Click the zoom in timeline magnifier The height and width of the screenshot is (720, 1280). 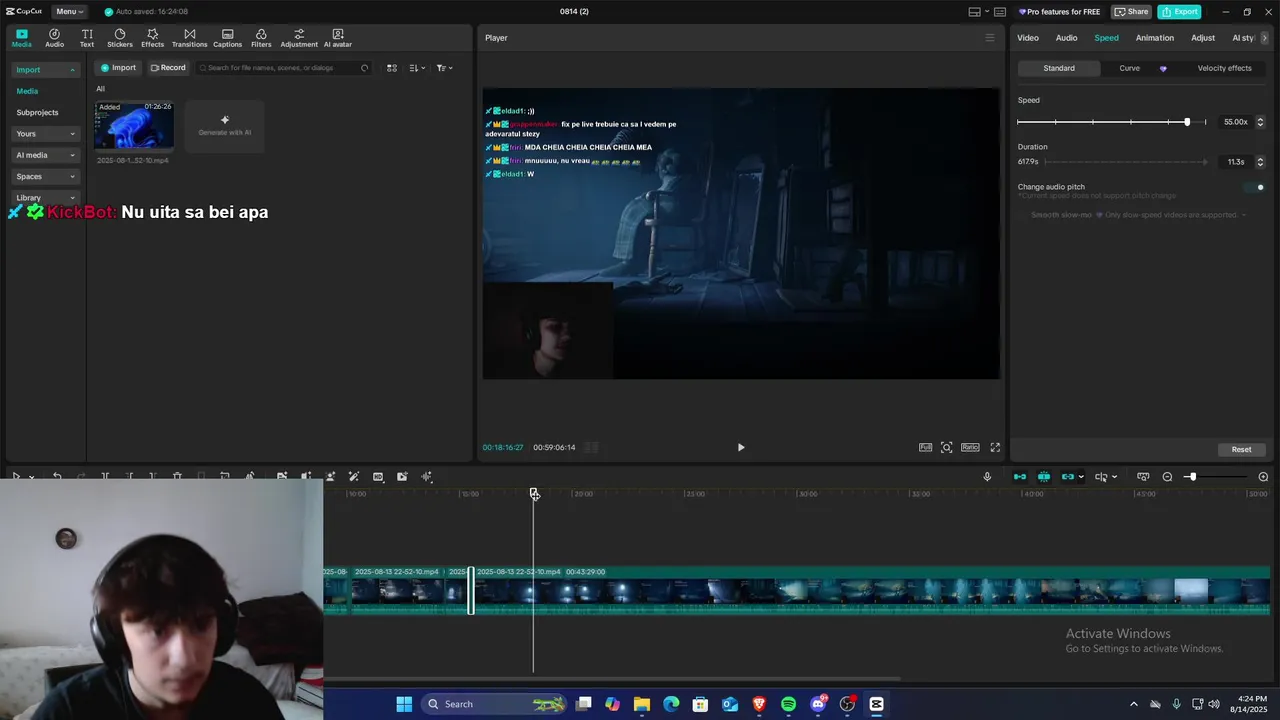pyautogui.click(x=1263, y=477)
